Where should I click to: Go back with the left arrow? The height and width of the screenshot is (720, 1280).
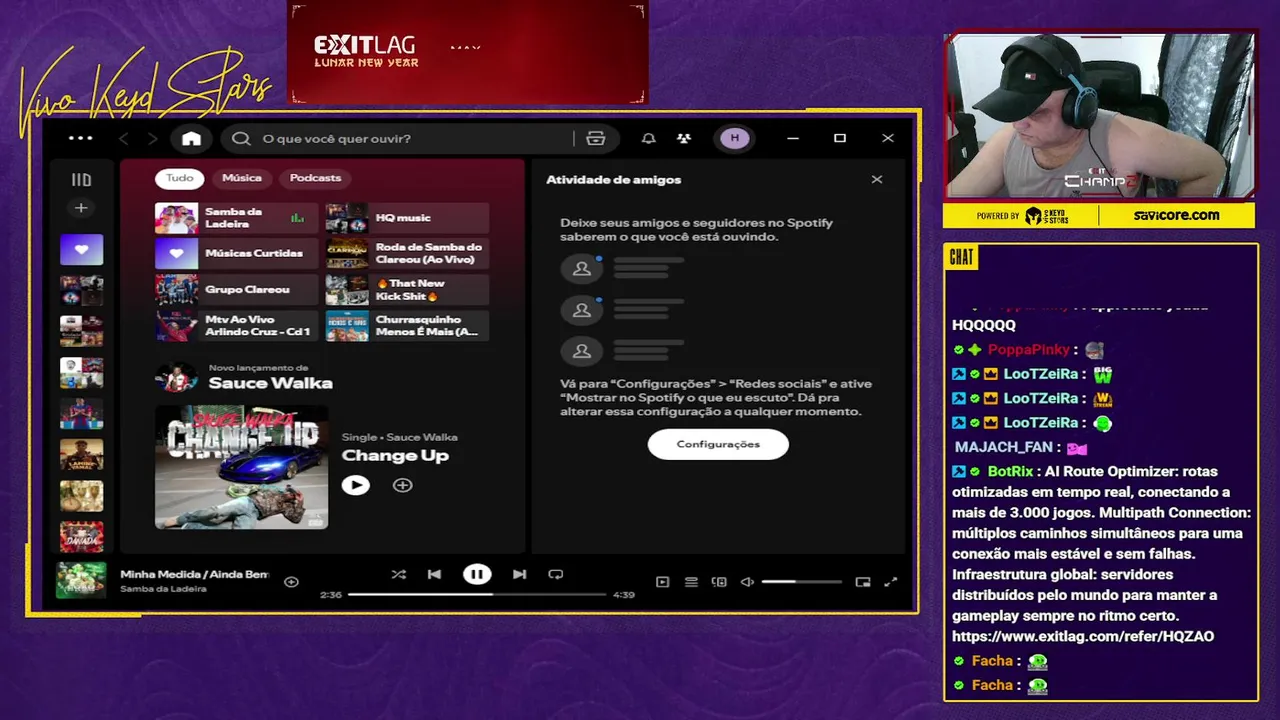point(124,138)
